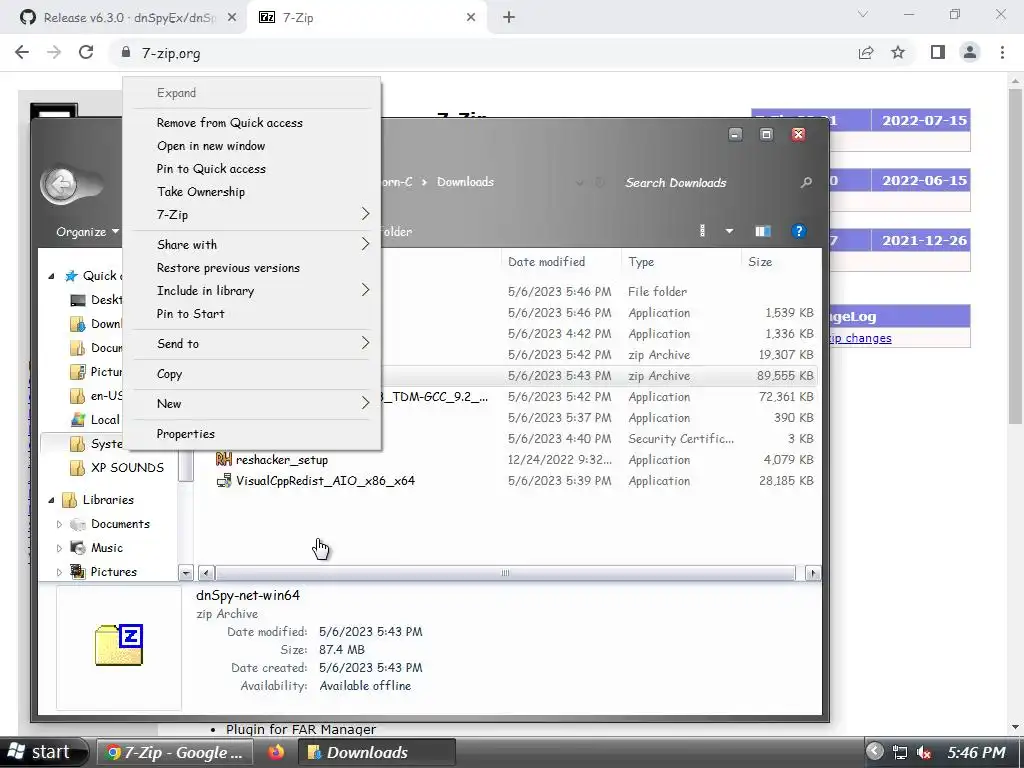The width and height of the screenshot is (1024, 768).
Task: Choose Open in new window
Action: tap(252, 146)
